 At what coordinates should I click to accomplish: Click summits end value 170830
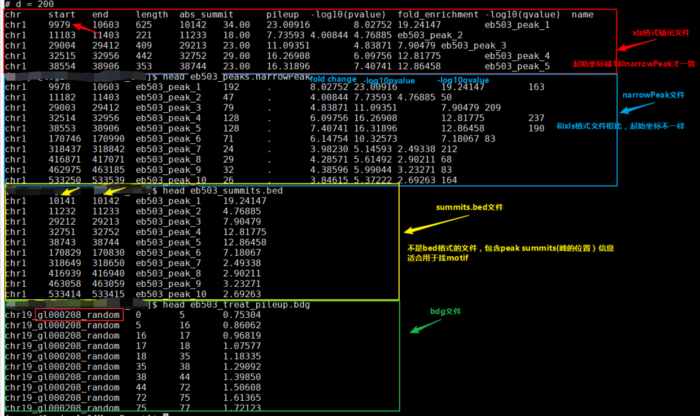click(x=108, y=253)
